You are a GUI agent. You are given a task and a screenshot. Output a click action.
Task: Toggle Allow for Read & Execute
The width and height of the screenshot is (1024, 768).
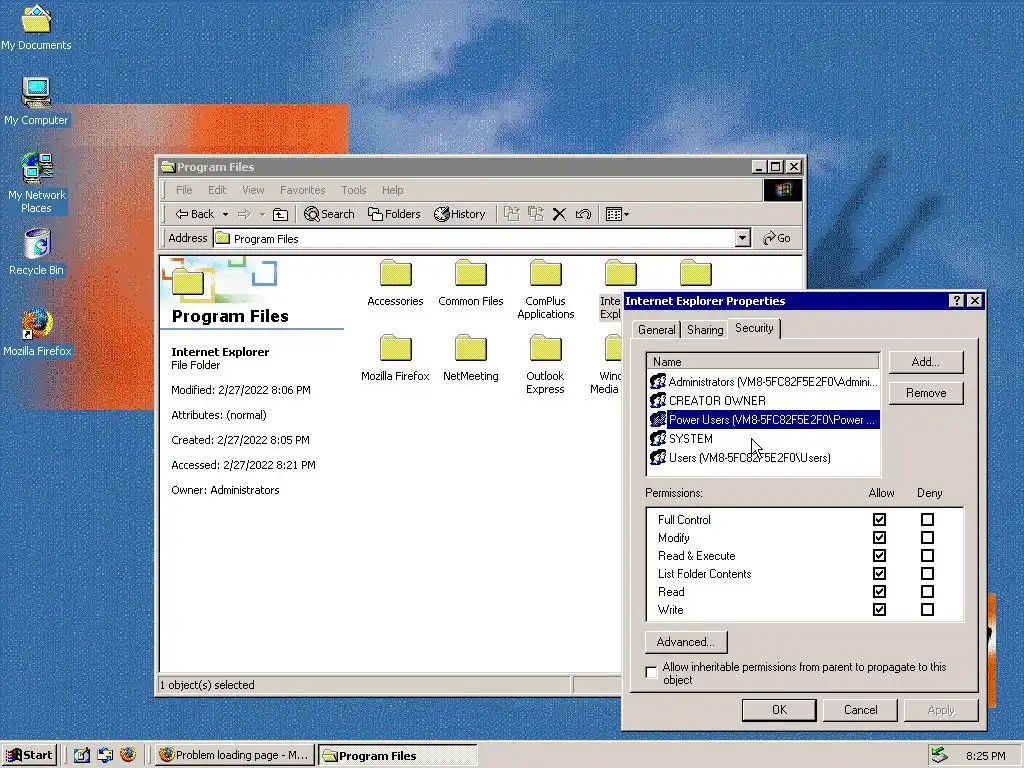(x=879, y=555)
